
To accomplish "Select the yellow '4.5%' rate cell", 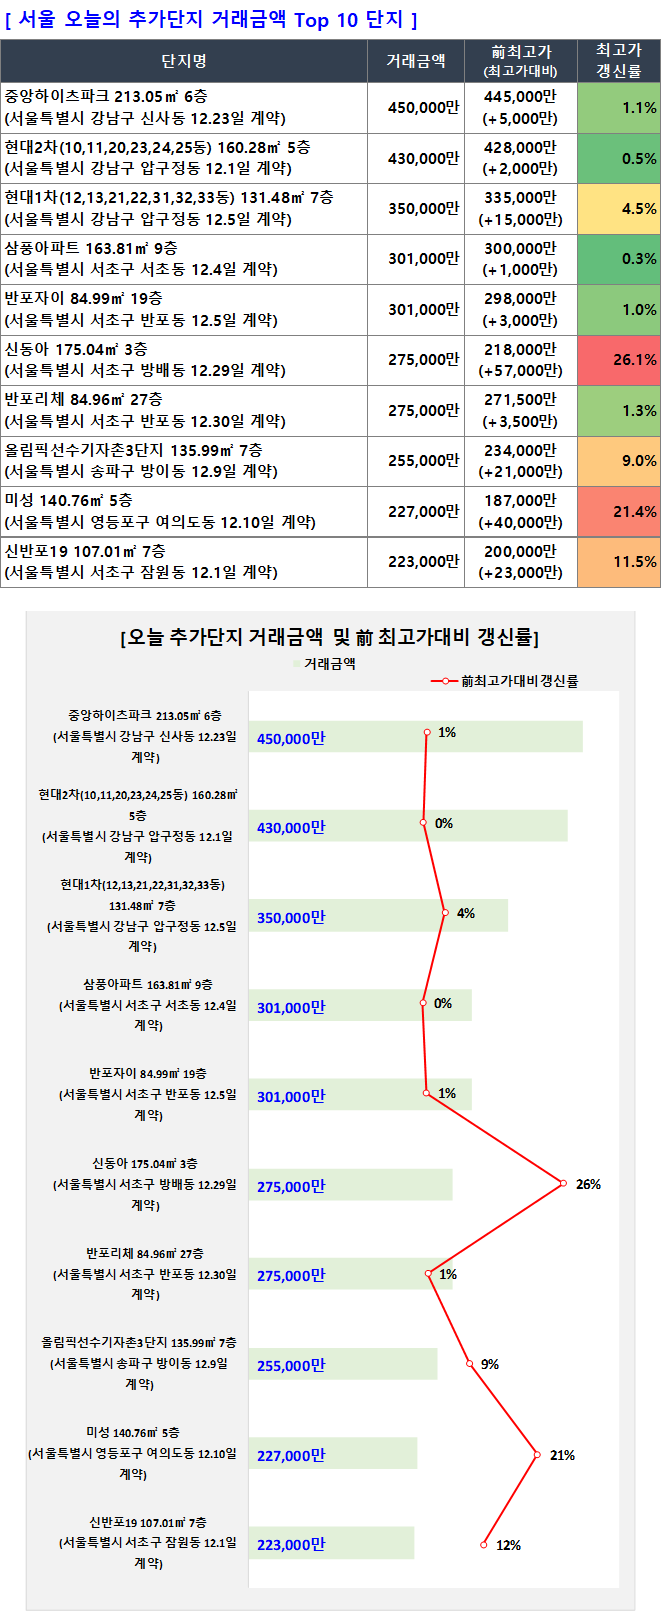I will tap(619, 209).
